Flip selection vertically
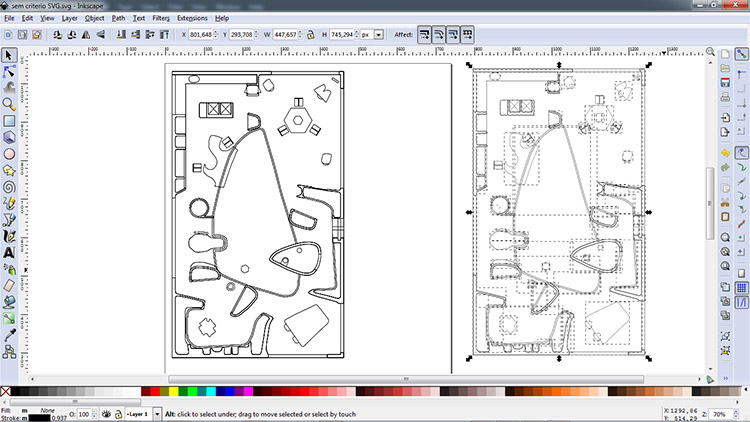The height and width of the screenshot is (422, 750). pyautogui.click(x=100, y=34)
